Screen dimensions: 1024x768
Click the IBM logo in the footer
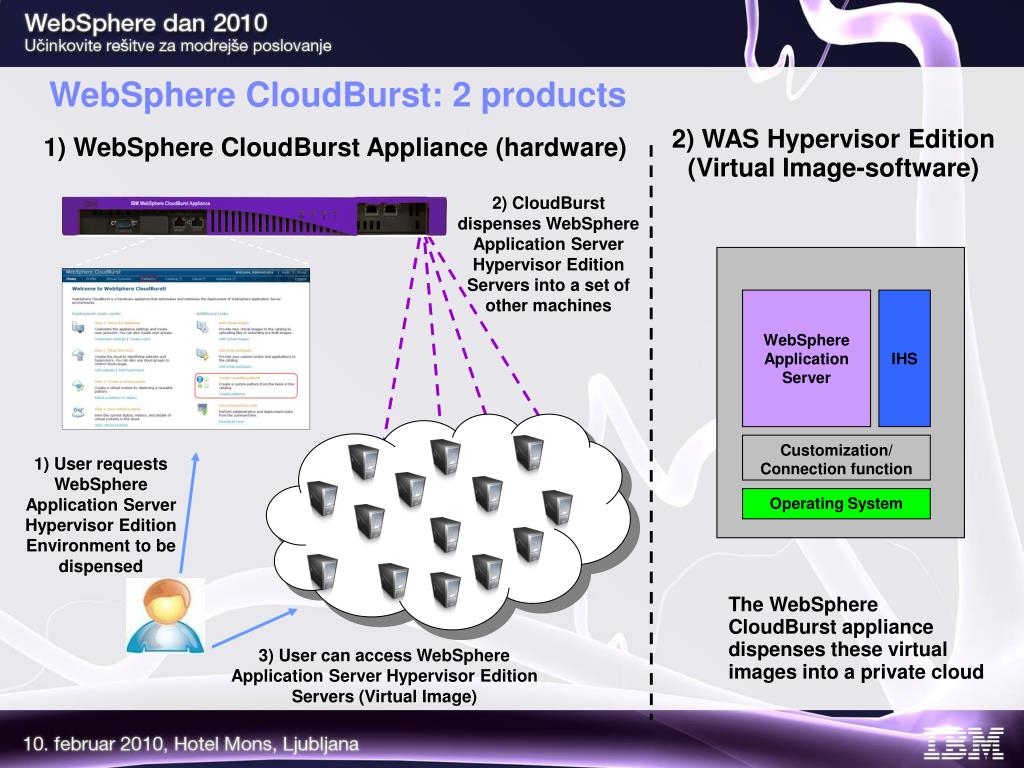(964, 744)
